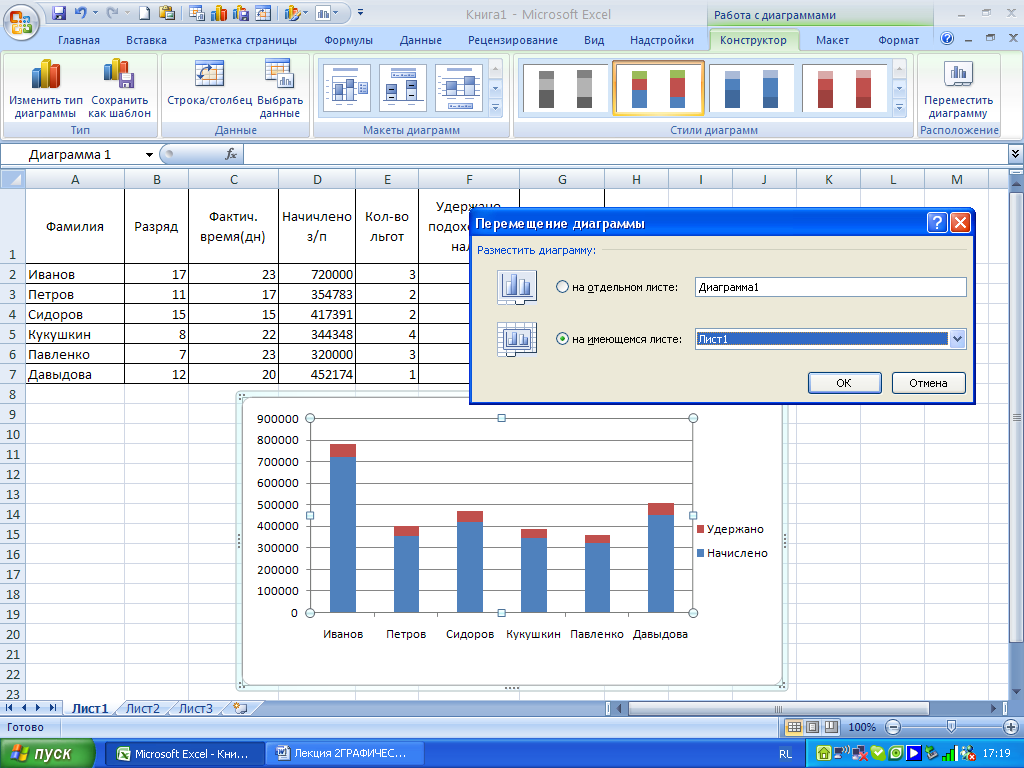Screen dimensions: 1024x768
Task: Click the Undo arrow icon
Action: tap(81, 14)
